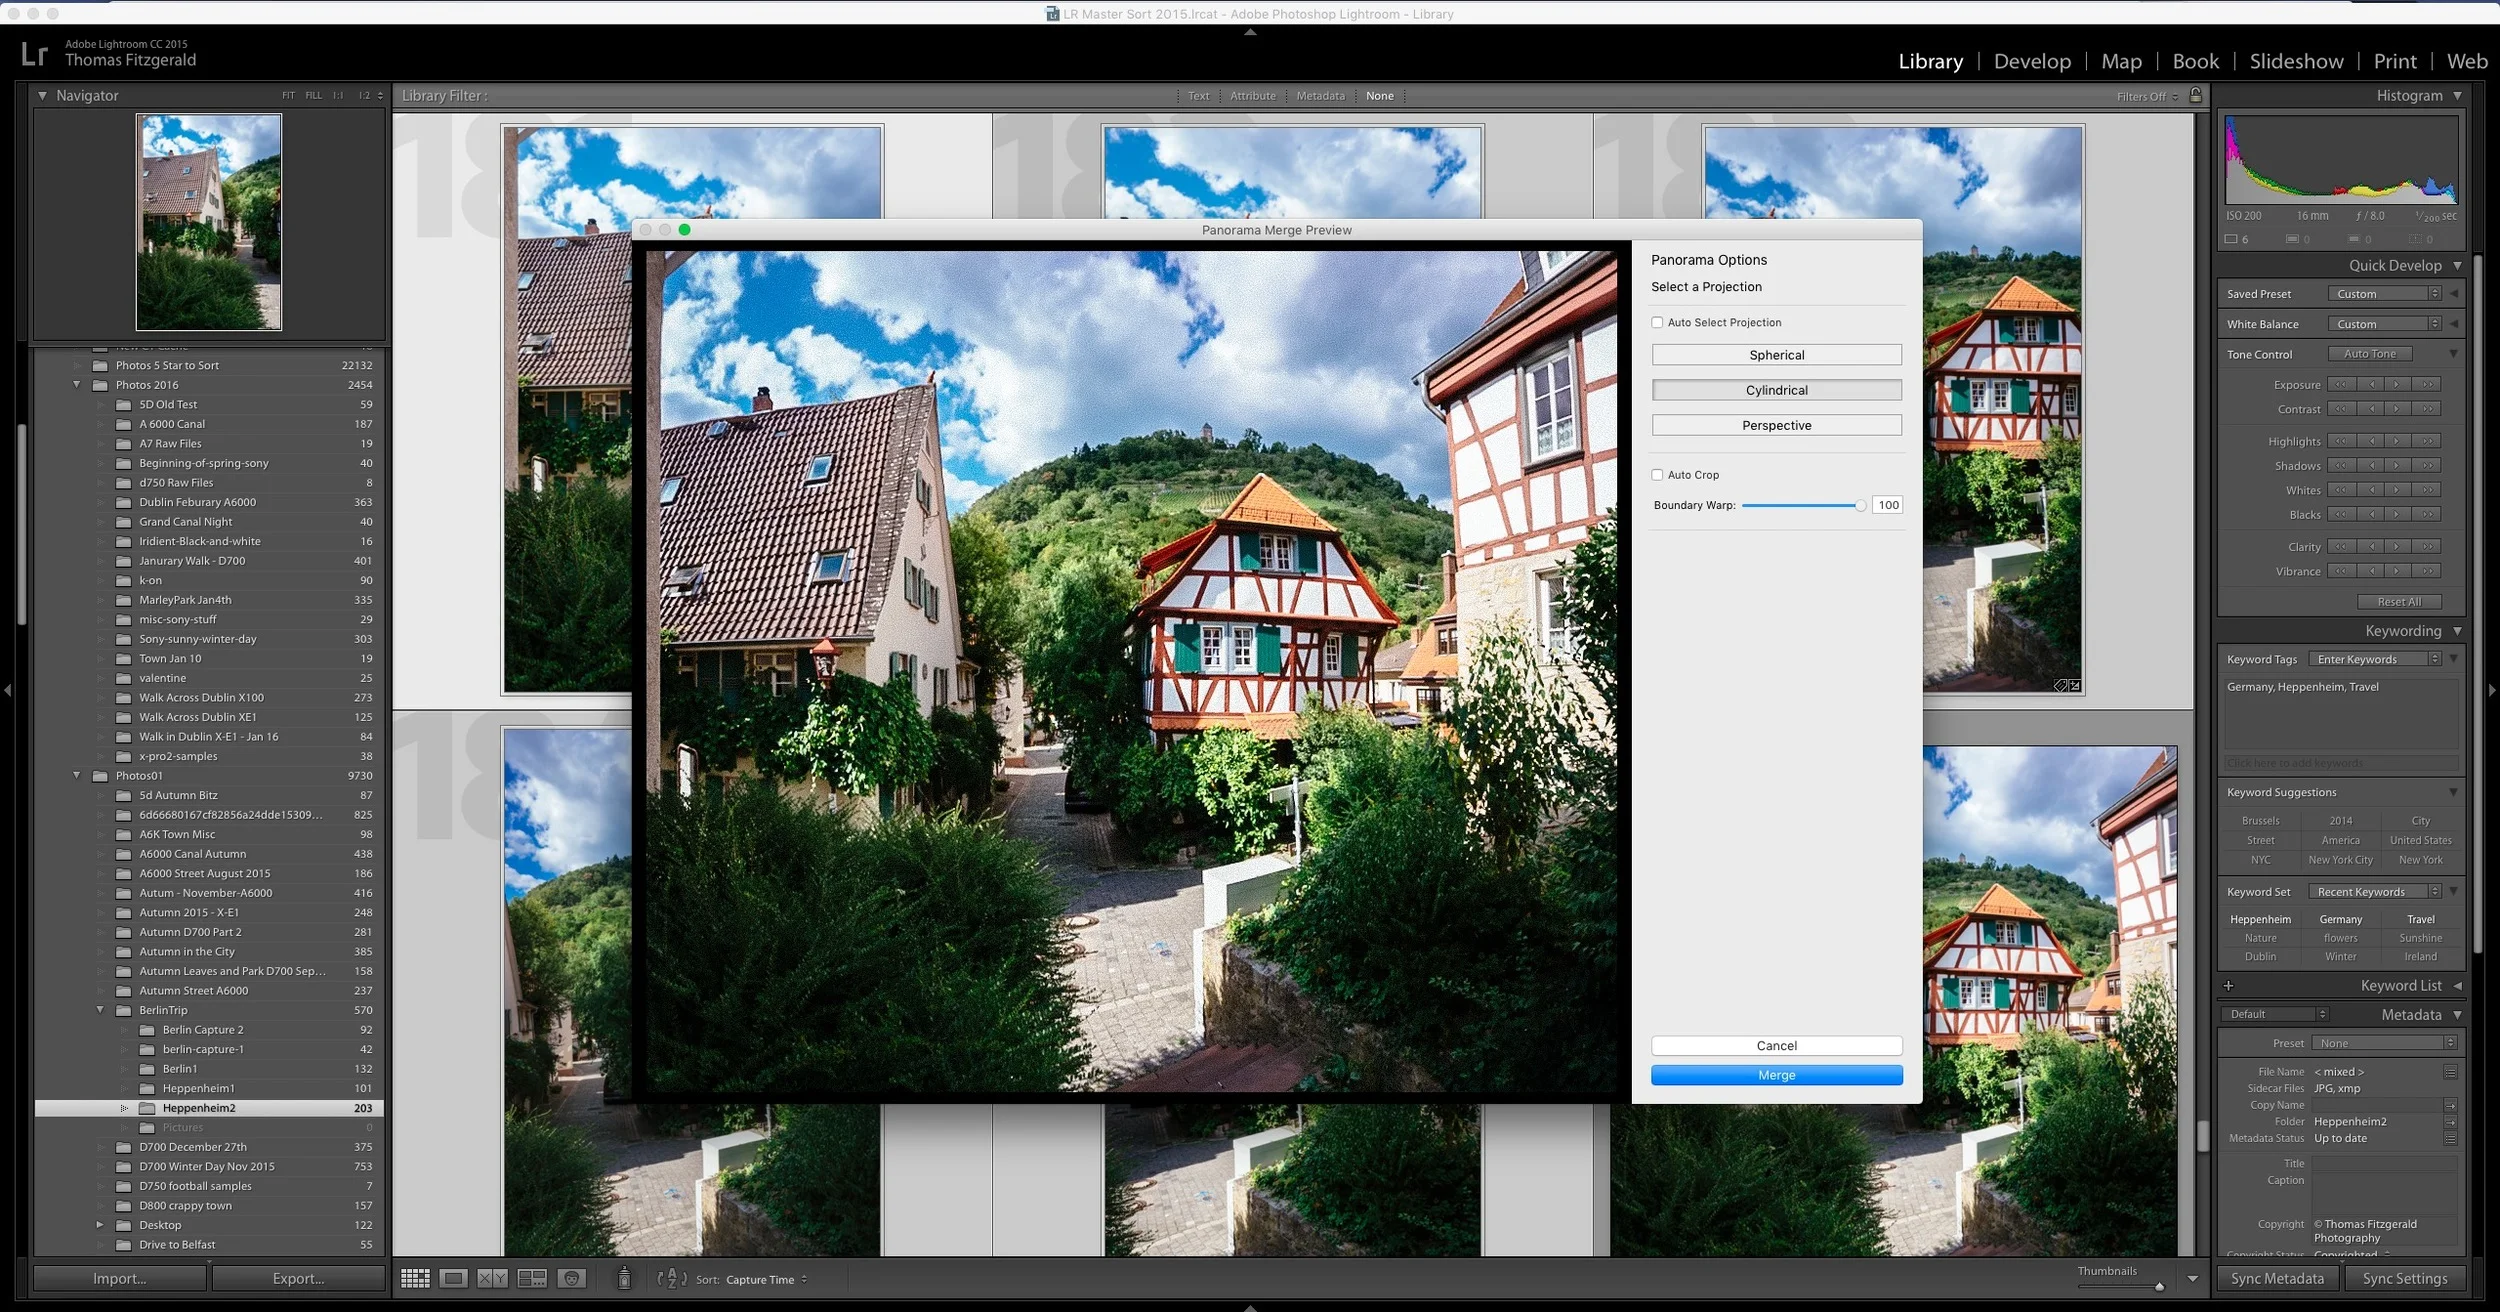Click Reset All in Quick Develop

(x=2399, y=601)
